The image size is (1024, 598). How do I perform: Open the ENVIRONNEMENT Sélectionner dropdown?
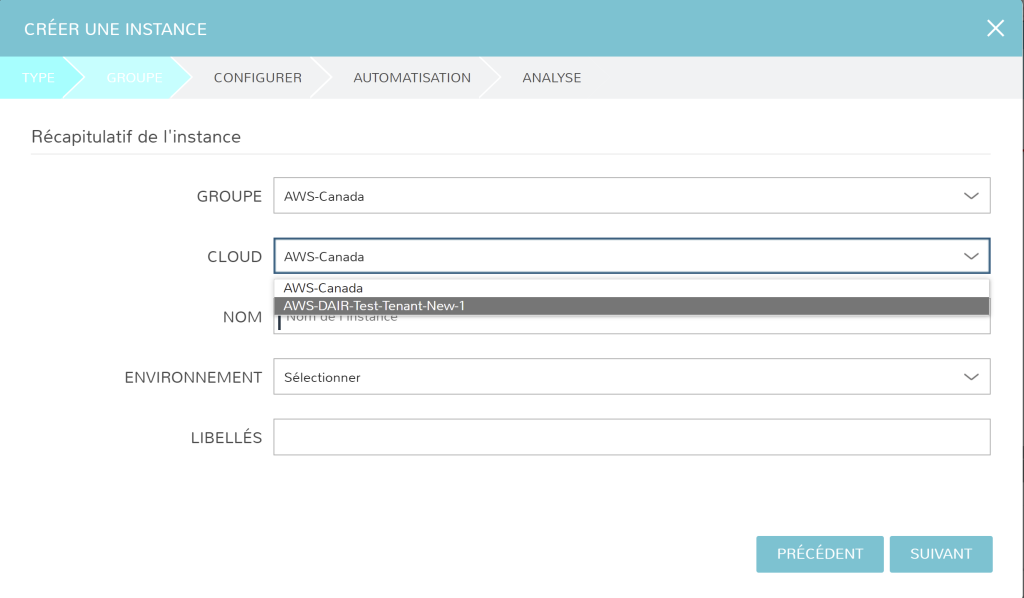click(x=620, y=377)
